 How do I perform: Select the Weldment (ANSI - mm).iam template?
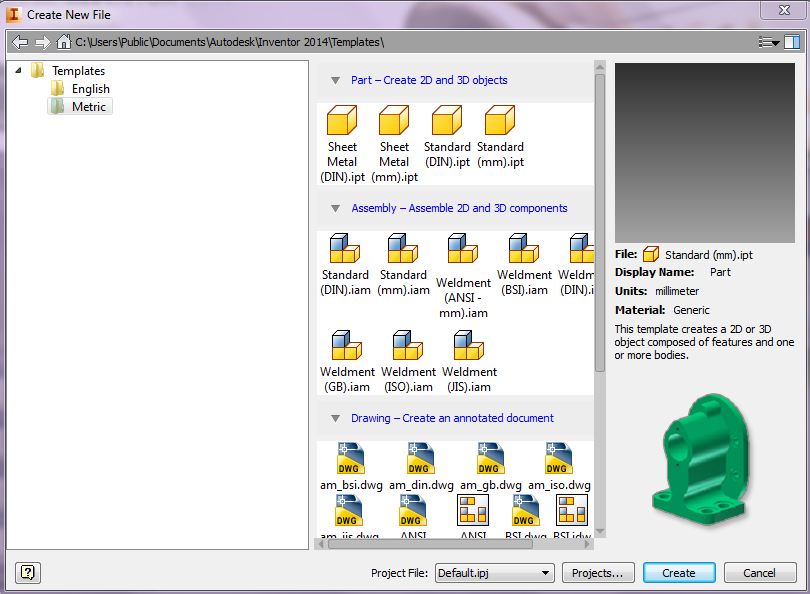coord(463,250)
